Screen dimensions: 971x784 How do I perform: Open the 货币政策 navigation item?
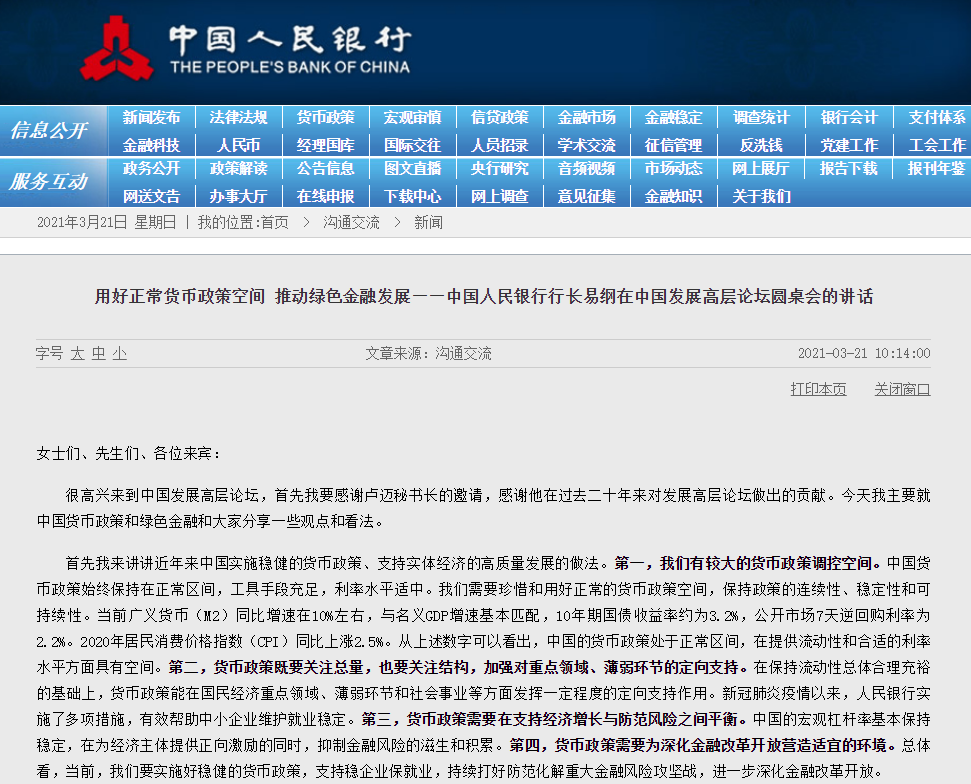[x=326, y=117]
